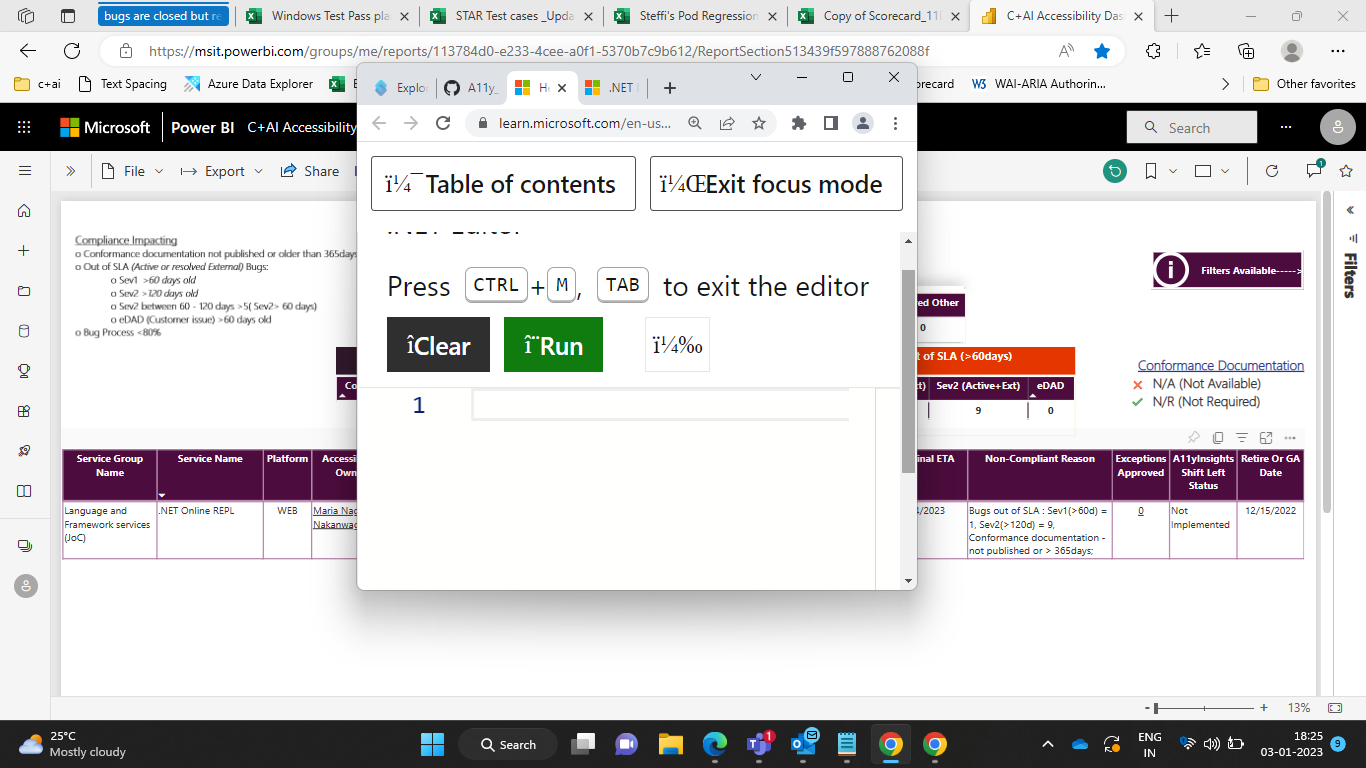Image resolution: width=1366 pixels, height=768 pixels.
Task: Favorite this report using the star icon
Action: (1346, 170)
